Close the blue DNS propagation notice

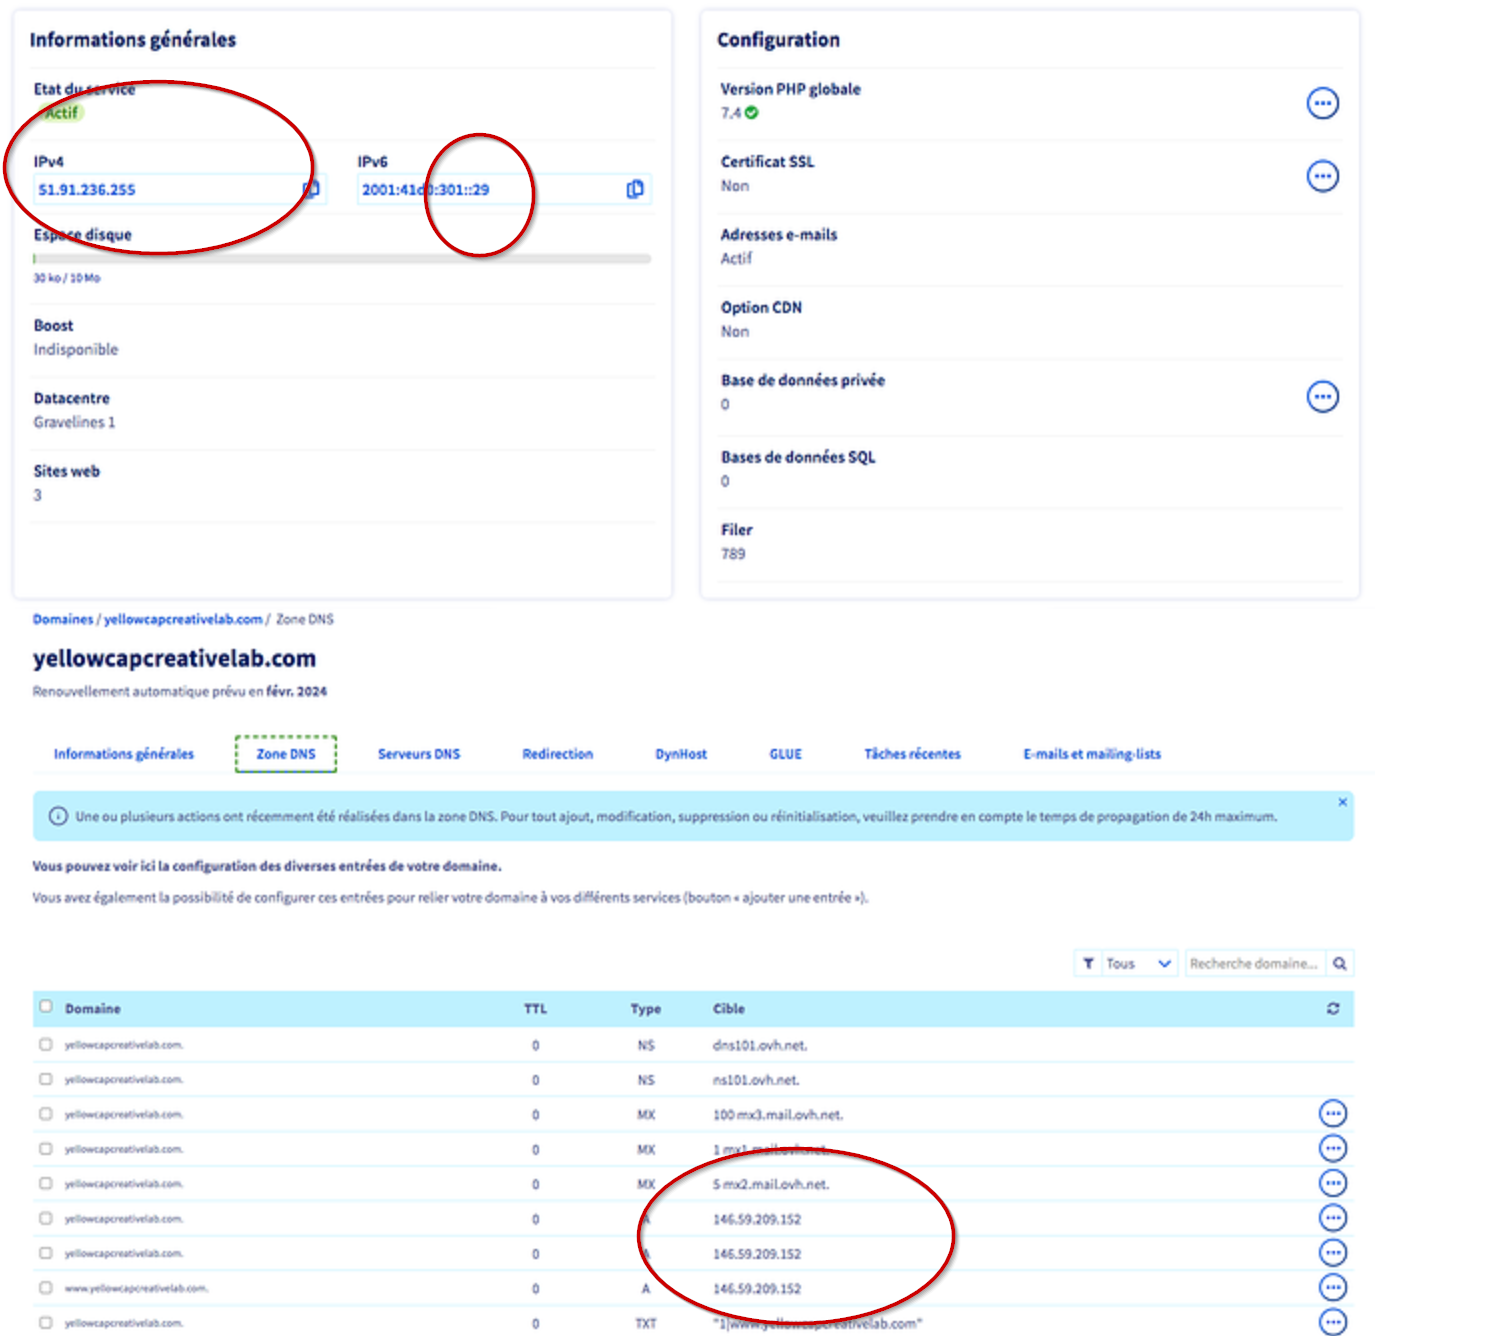pos(1342,802)
